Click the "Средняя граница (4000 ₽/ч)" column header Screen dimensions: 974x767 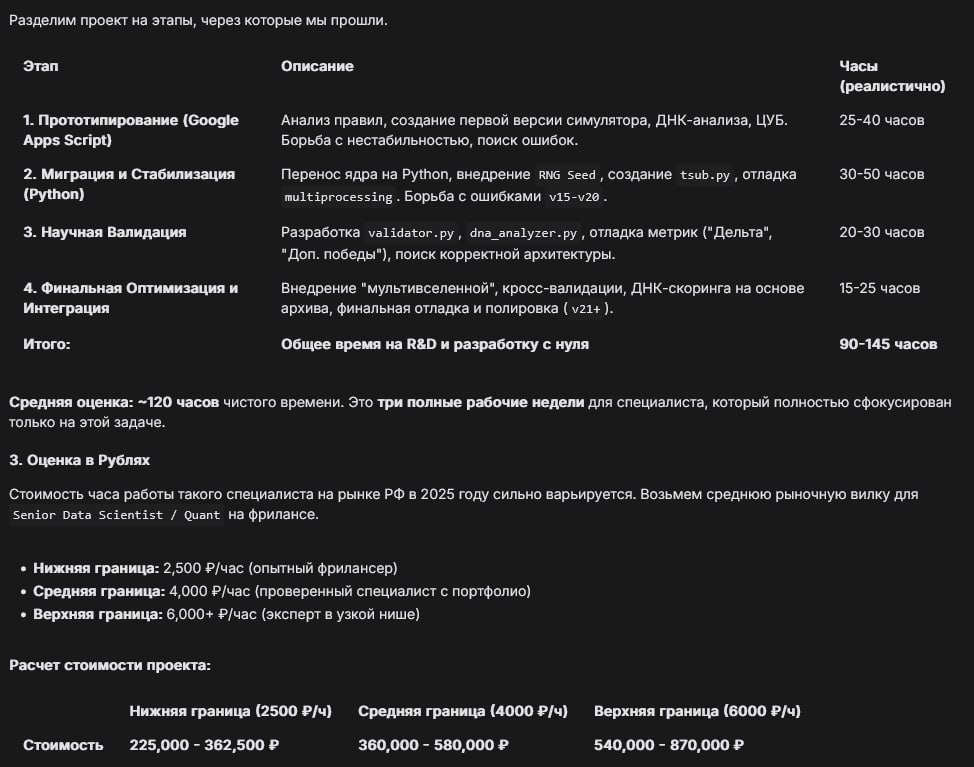[463, 711]
